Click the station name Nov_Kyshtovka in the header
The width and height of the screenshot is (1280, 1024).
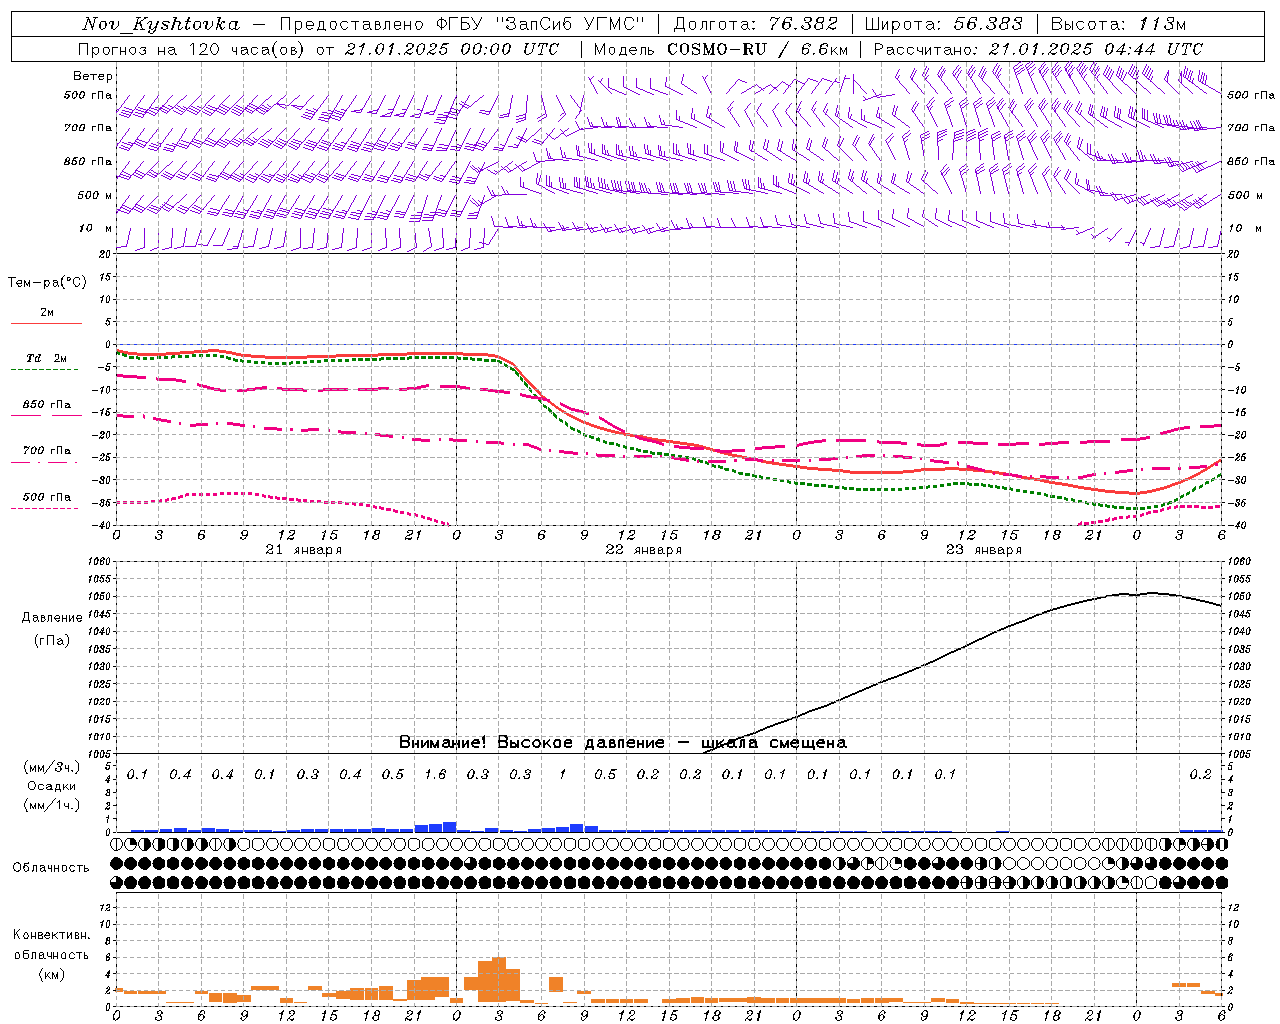pos(161,24)
